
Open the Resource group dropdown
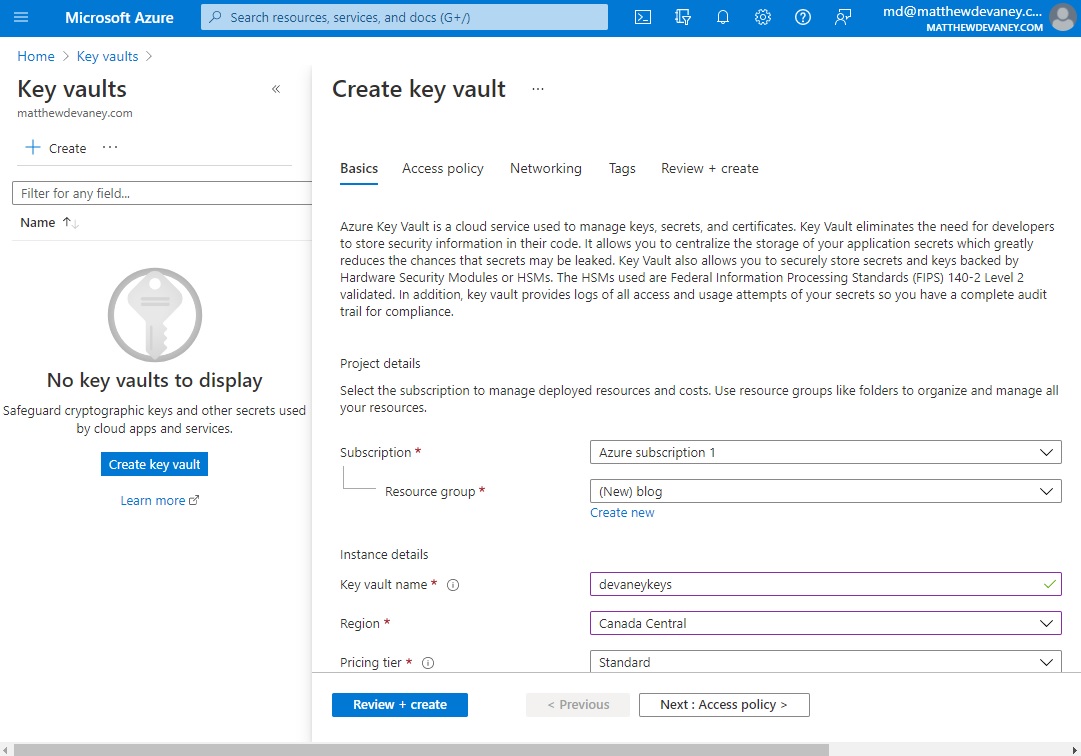pos(825,492)
